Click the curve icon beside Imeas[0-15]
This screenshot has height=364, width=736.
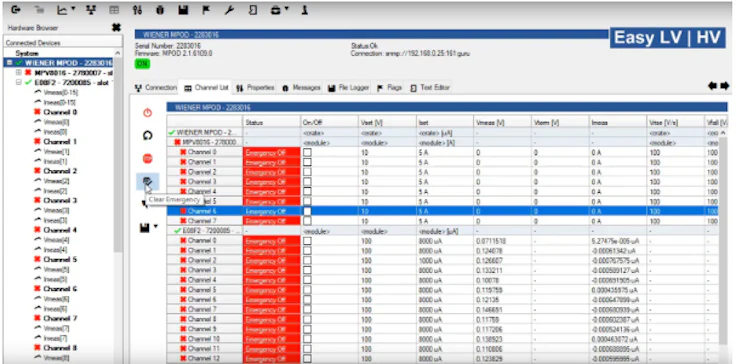click(x=38, y=102)
